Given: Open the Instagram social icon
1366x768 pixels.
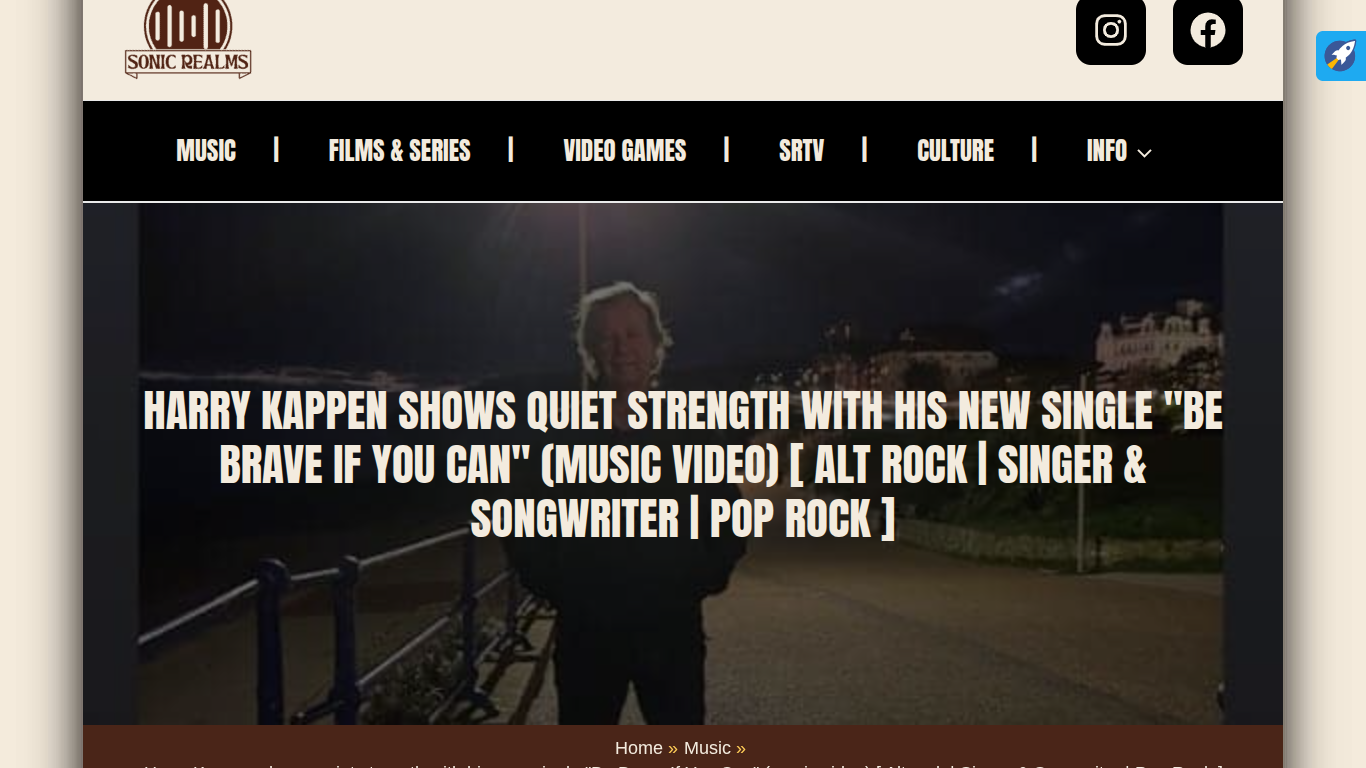Looking at the screenshot, I should (1111, 30).
